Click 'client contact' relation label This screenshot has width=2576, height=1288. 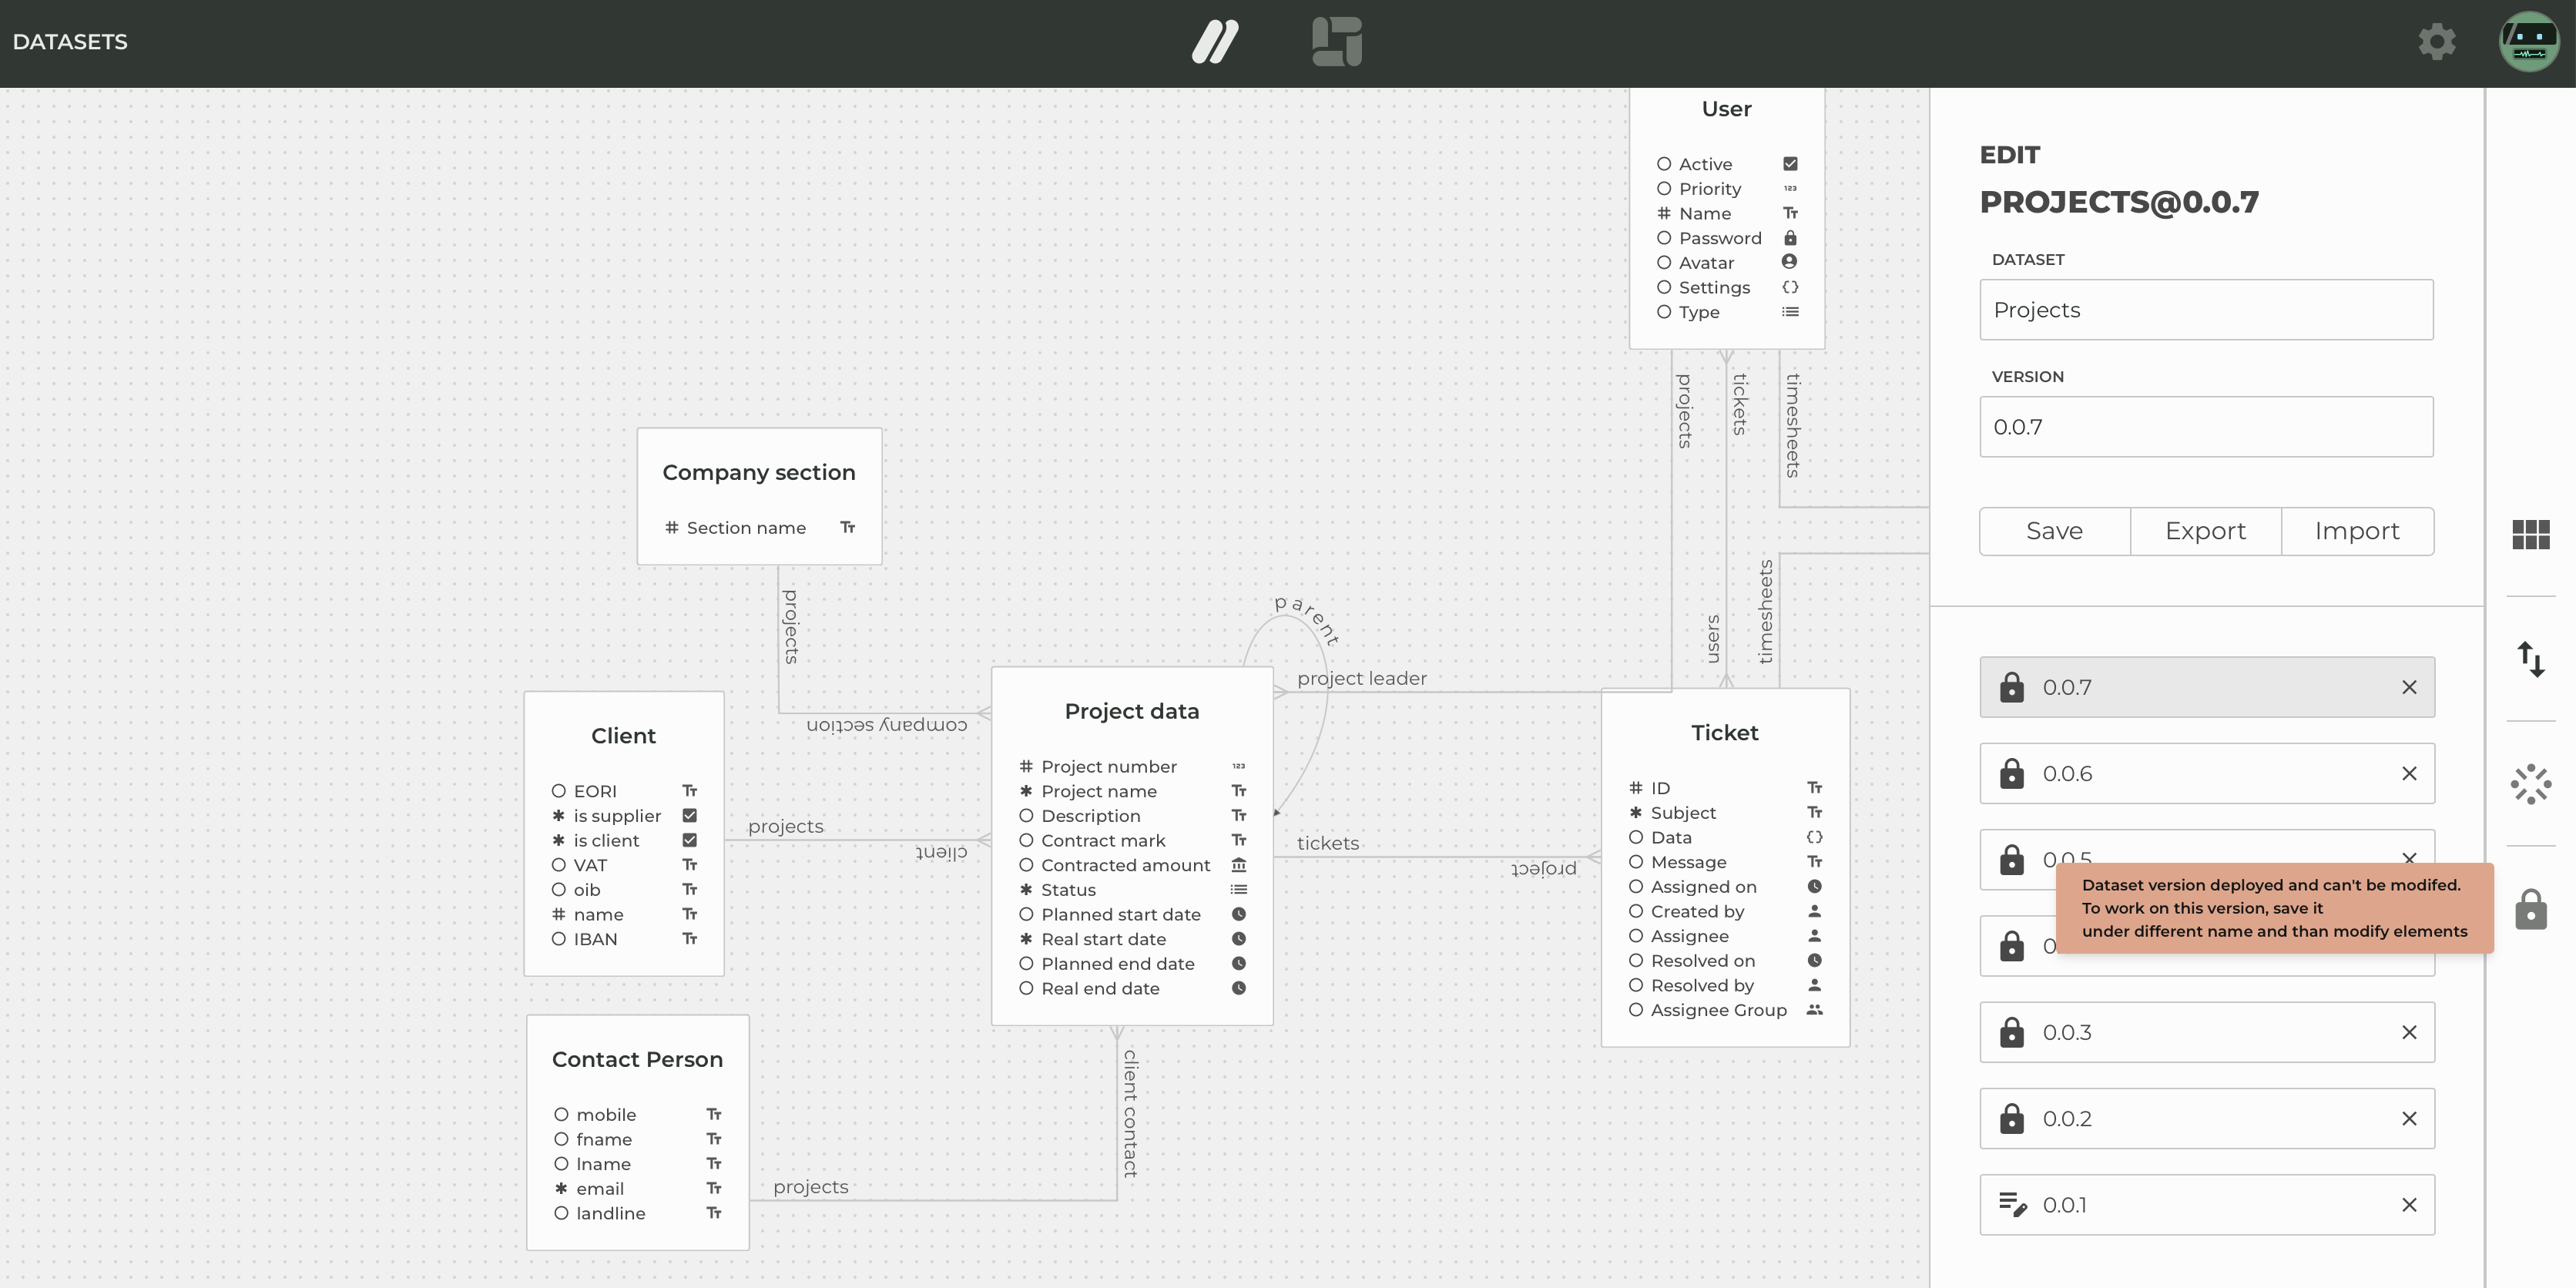(x=1131, y=1113)
